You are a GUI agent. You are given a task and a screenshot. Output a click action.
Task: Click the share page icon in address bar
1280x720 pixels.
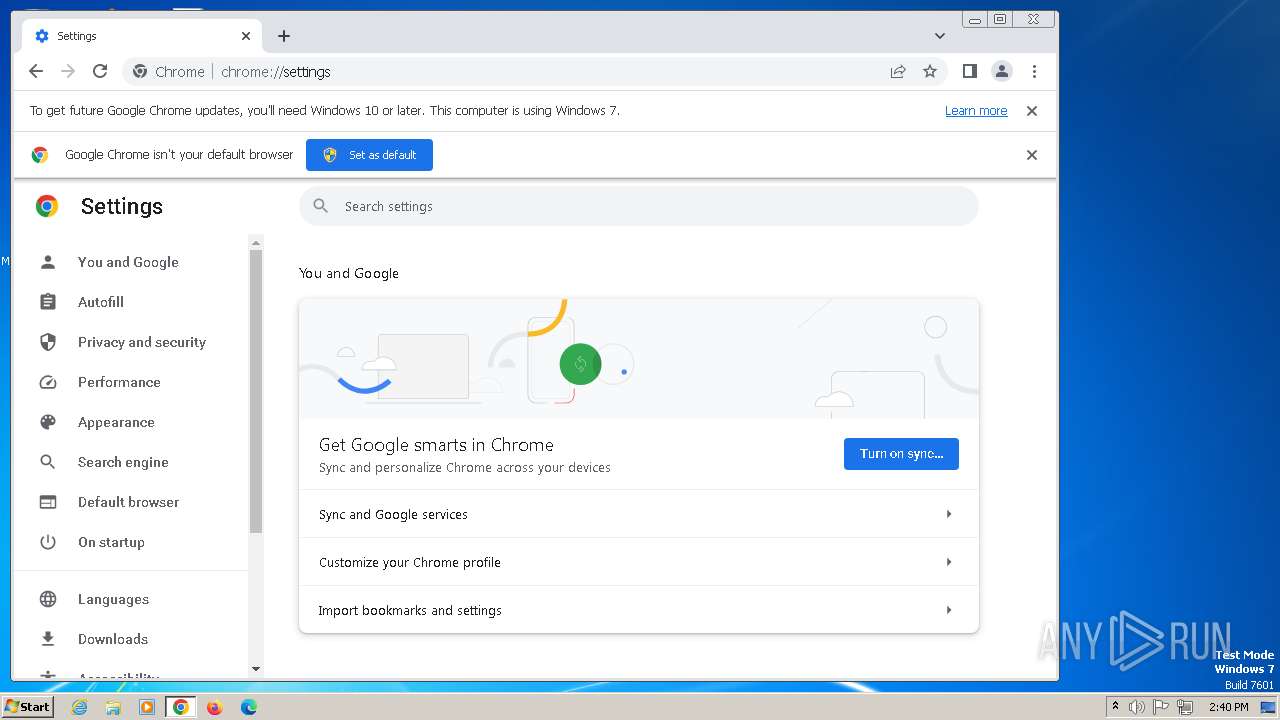pyautogui.click(x=898, y=71)
